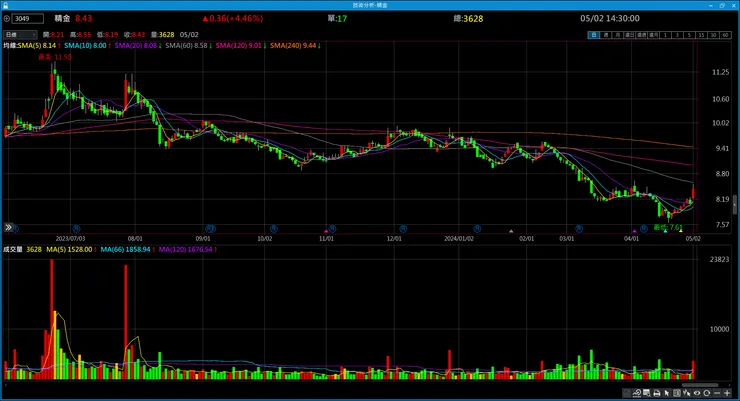Screen dimensions: 740x401
Task: Select the trend line drawing tool icon
Action: coord(637,393)
